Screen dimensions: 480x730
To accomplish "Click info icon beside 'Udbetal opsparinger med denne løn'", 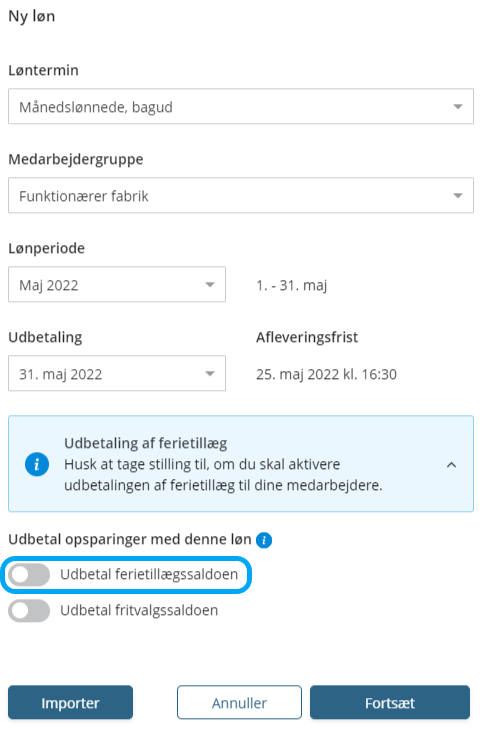I will [264, 540].
